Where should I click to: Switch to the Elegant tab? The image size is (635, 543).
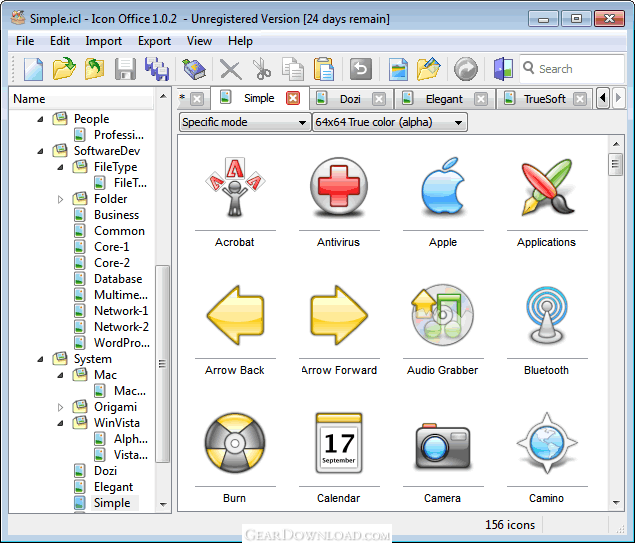click(x=444, y=99)
